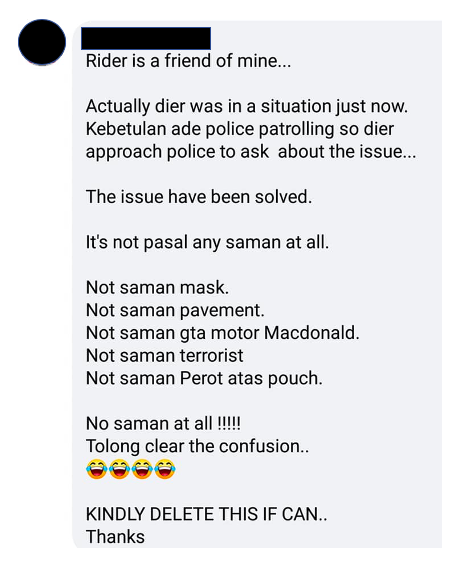The width and height of the screenshot is (458, 567).
Task: Click 'The issue have been solved.' sentence
Action: tap(199, 197)
